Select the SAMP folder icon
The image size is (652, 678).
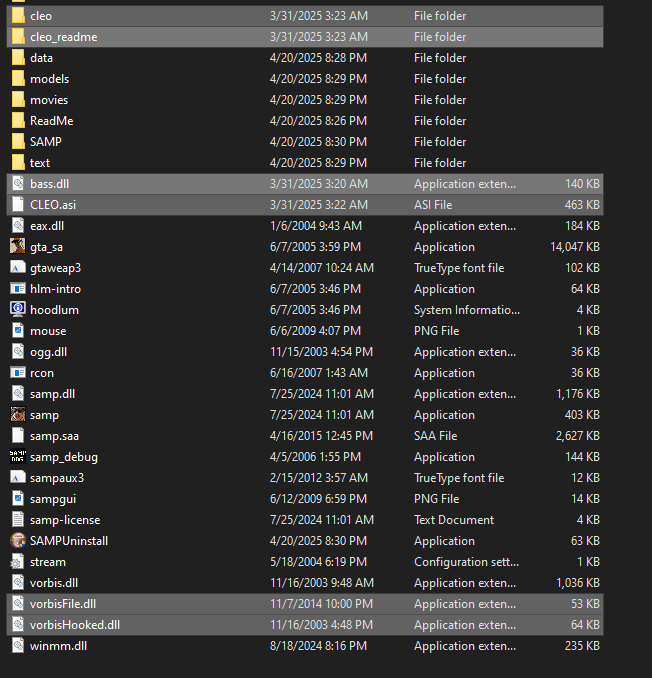click(x=18, y=142)
